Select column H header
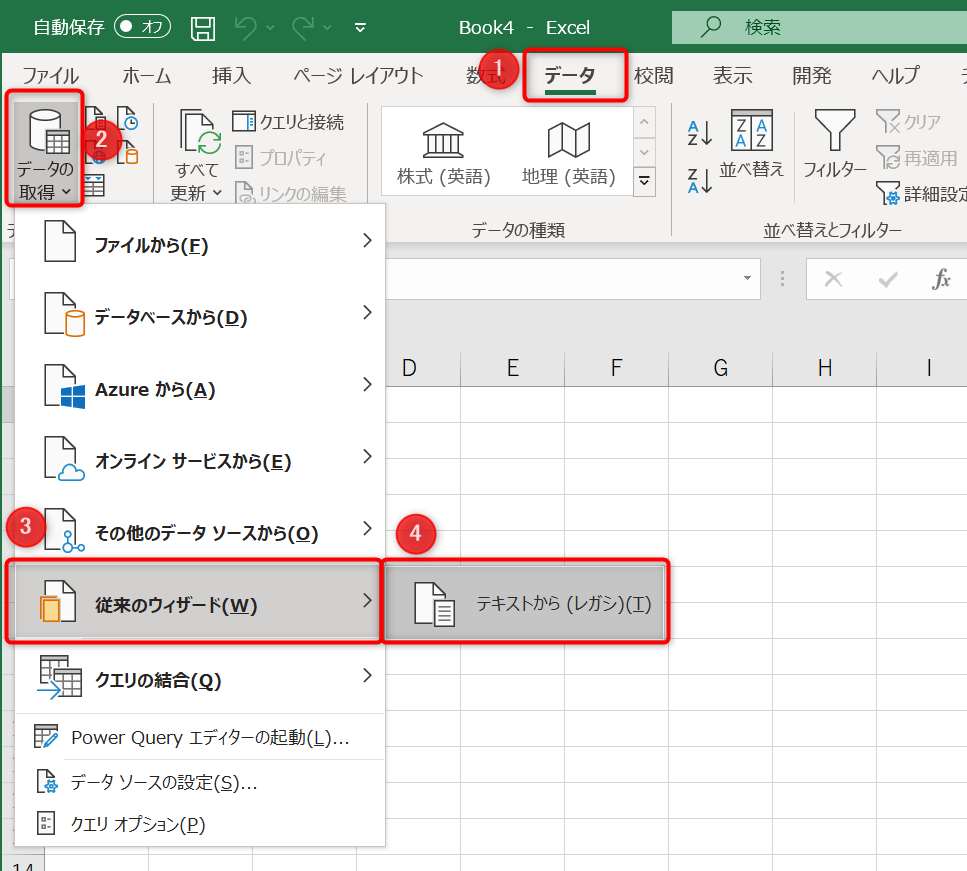This screenshot has width=967, height=871. 825,368
